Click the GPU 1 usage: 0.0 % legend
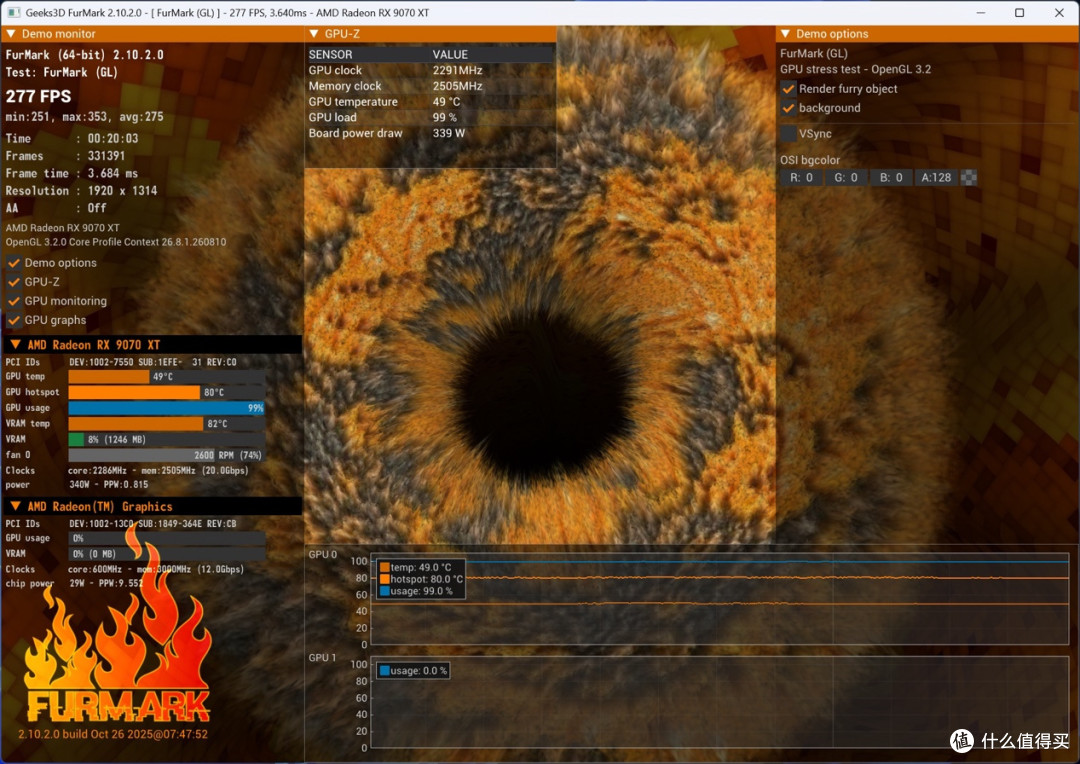 pyautogui.click(x=413, y=671)
